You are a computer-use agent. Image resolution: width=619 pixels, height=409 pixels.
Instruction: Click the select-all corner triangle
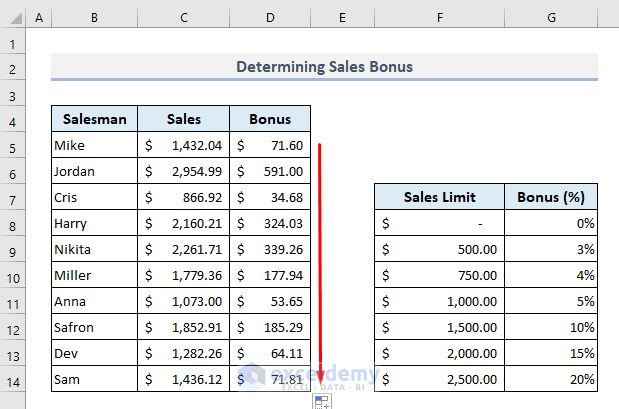point(12,18)
